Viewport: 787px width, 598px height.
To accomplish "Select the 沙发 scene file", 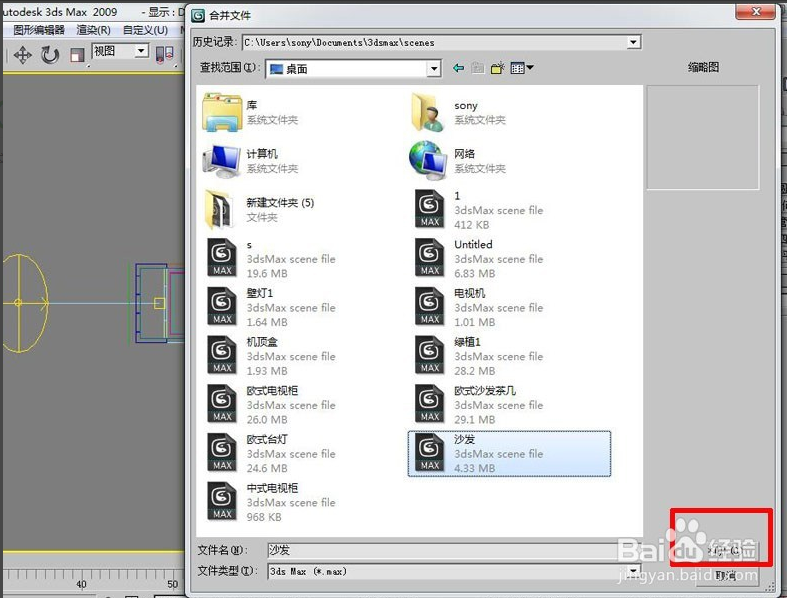I will (509, 453).
